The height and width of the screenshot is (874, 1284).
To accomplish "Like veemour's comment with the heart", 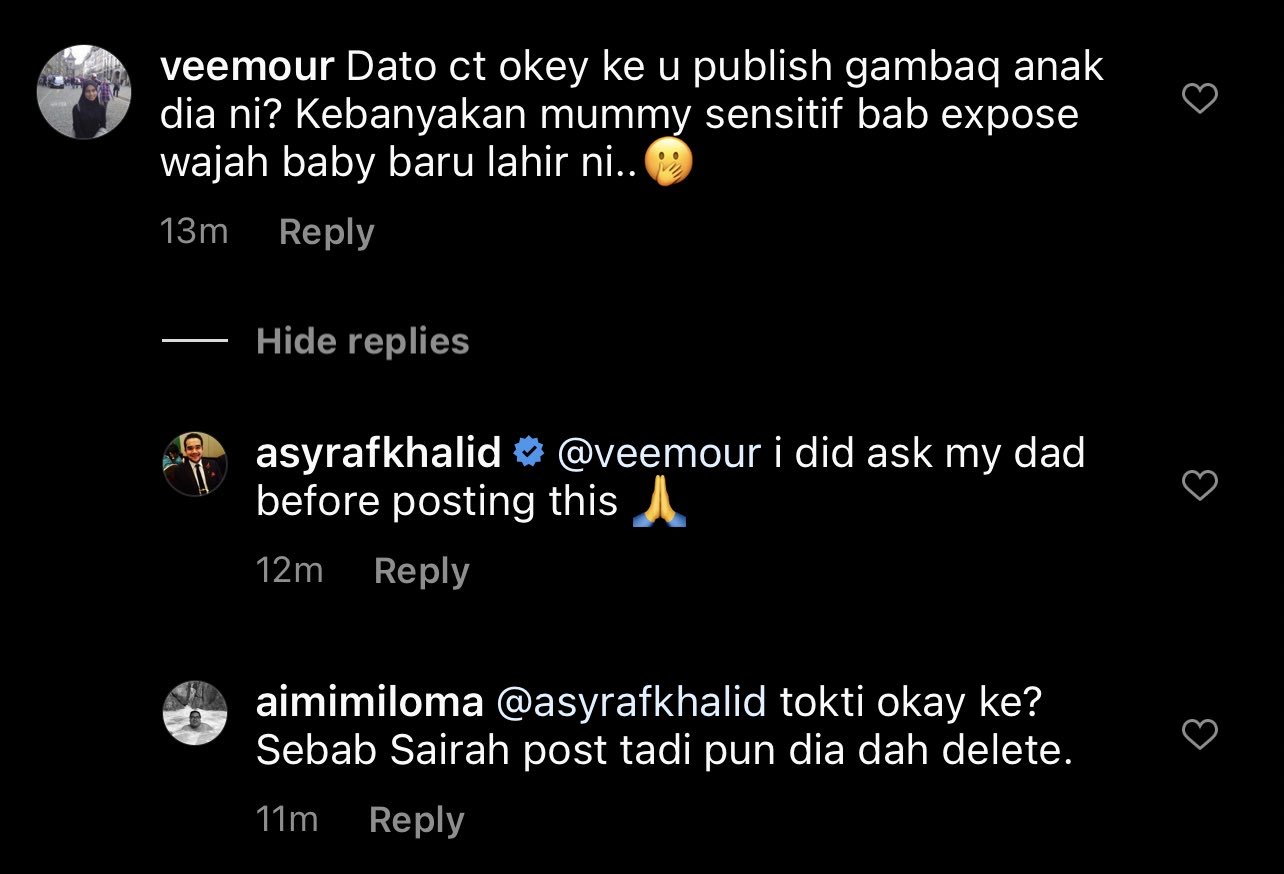I will pyautogui.click(x=1200, y=98).
